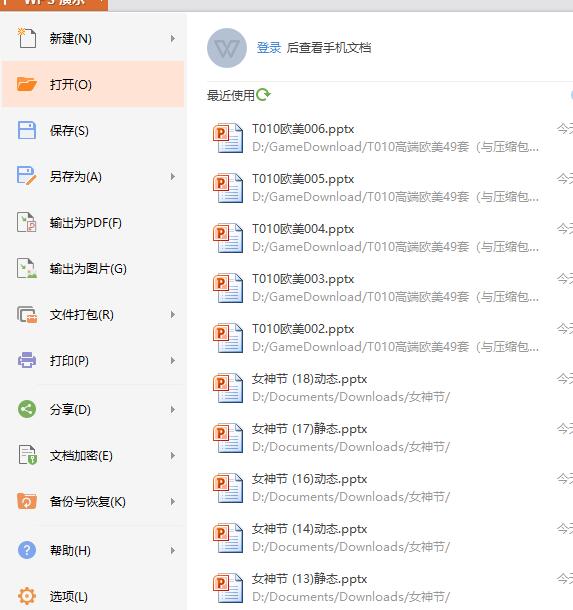Click the Save floppy disk icon
Image resolution: width=573 pixels, height=610 pixels.
pyautogui.click(x=27, y=130)
